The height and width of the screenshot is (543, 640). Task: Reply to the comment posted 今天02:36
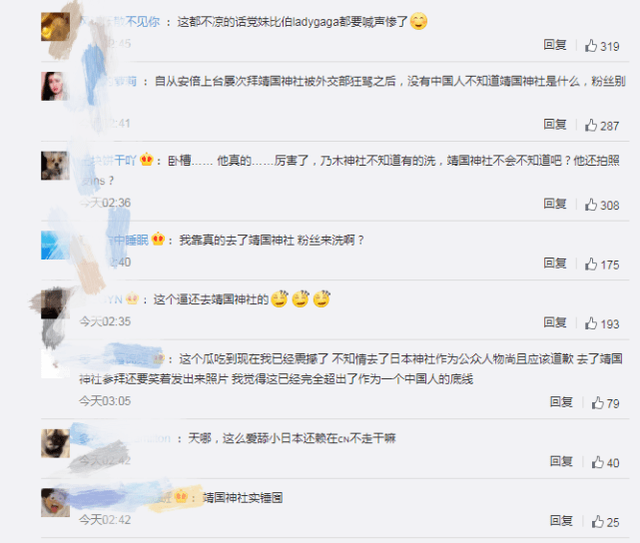[x=555, y=204]
